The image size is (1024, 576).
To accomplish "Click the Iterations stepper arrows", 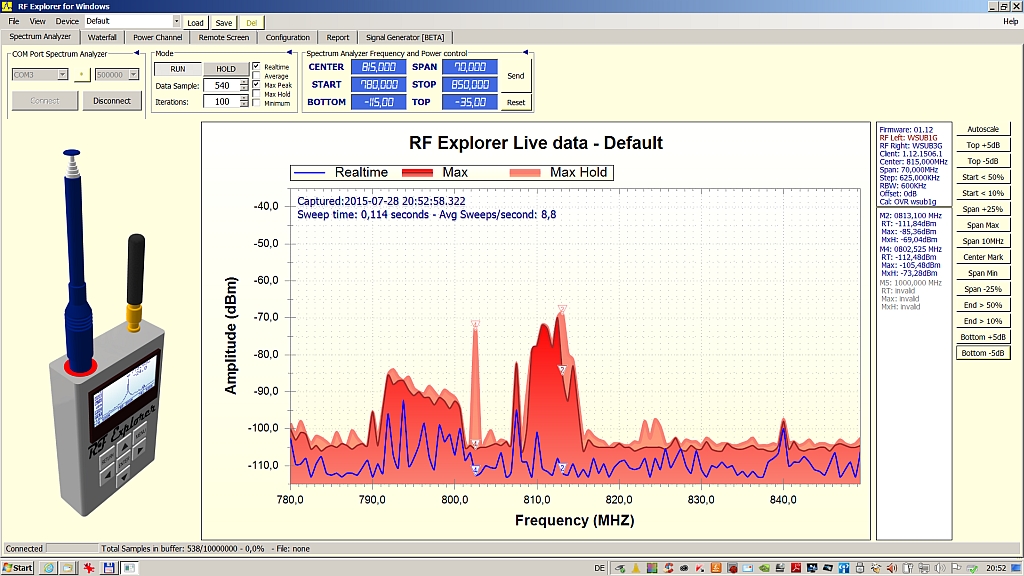I will 244,102.
